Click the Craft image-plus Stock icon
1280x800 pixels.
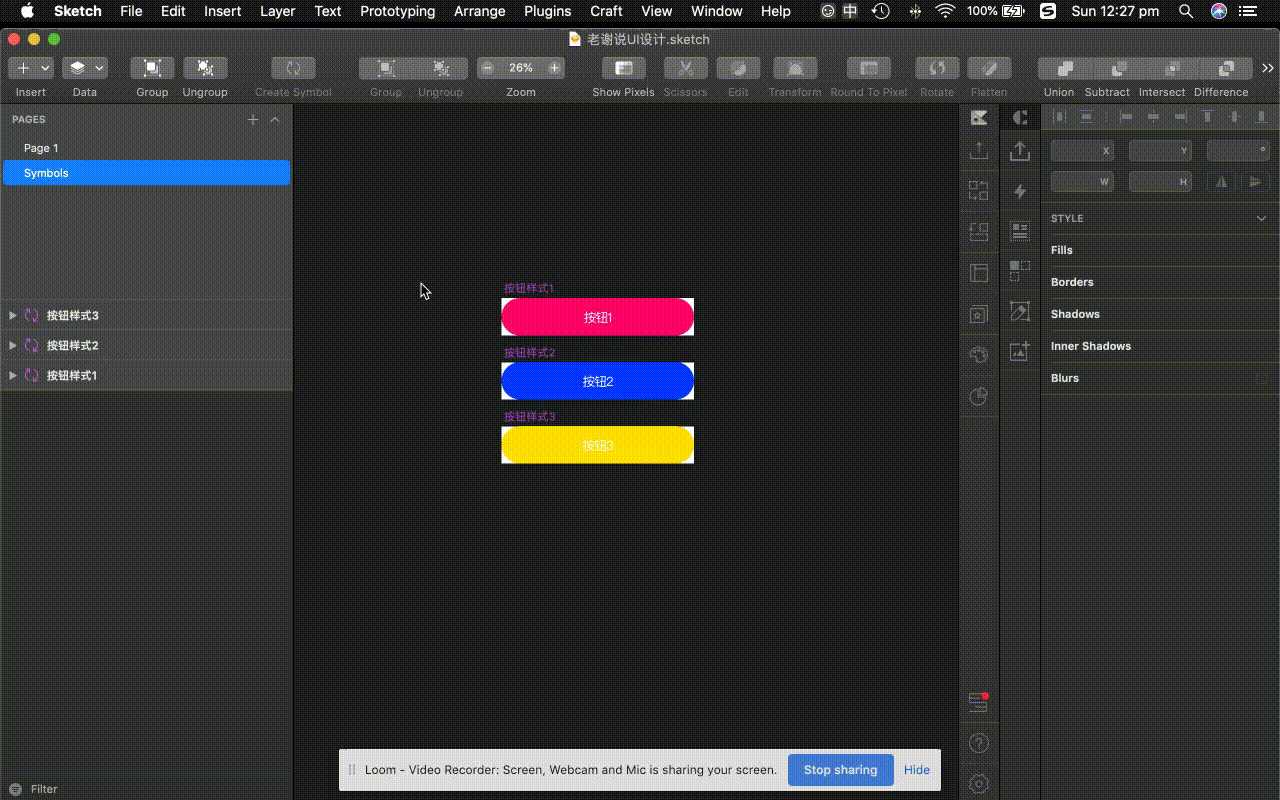pyautogui.click(x=1020, y=351)
